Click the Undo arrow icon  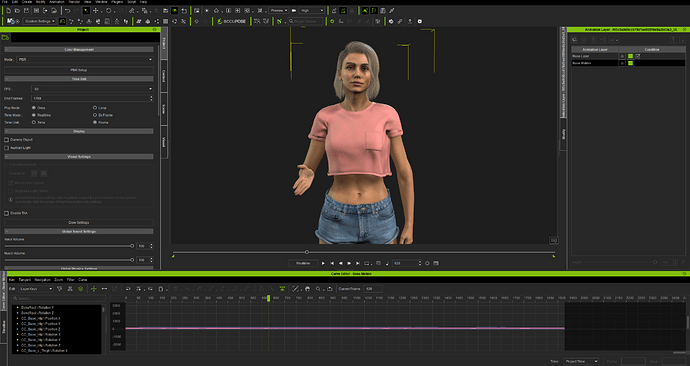click(x=67, y=11)
